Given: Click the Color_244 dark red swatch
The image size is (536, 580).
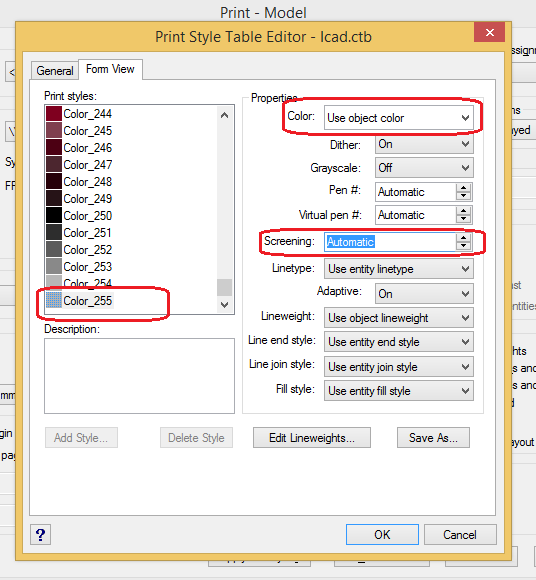Looking at the screenshot, I should pyautogui.click(x=54, y=114).
